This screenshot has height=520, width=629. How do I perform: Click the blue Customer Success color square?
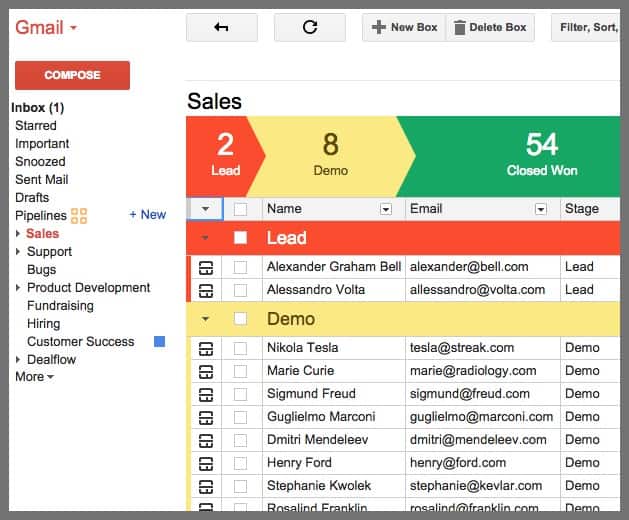tap(159, 342)
